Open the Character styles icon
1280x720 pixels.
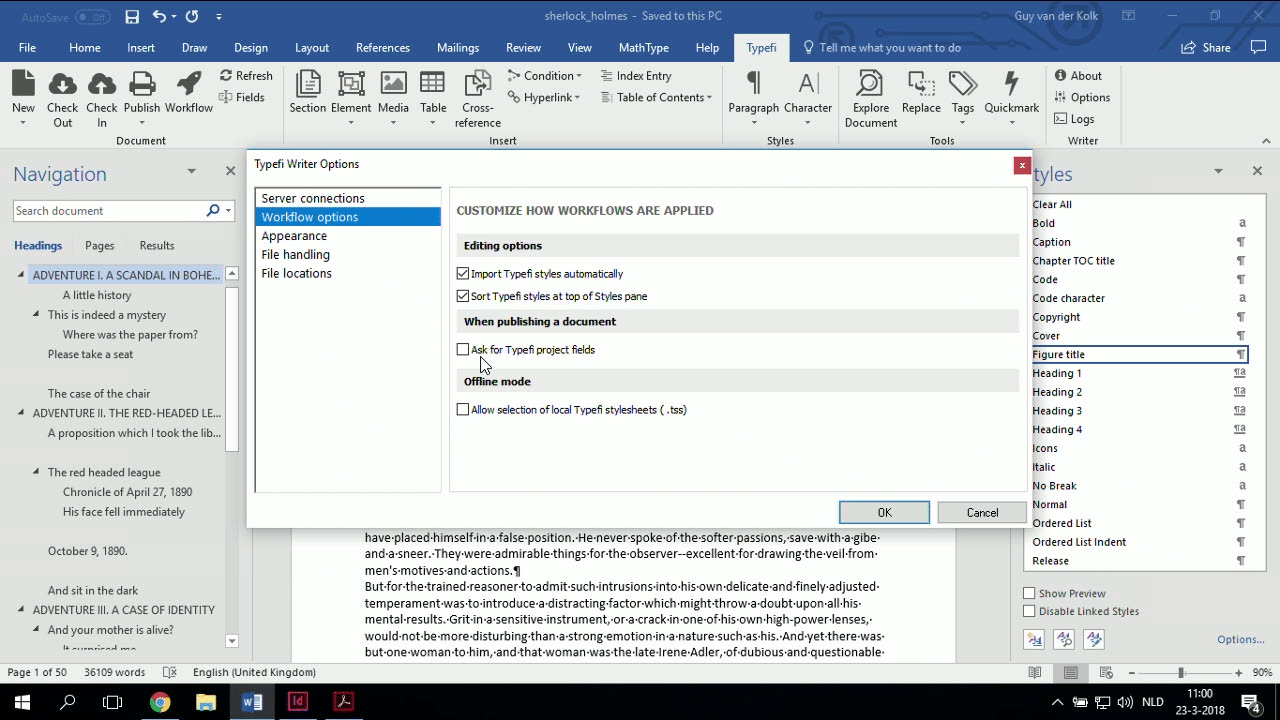tap(808, 84)
